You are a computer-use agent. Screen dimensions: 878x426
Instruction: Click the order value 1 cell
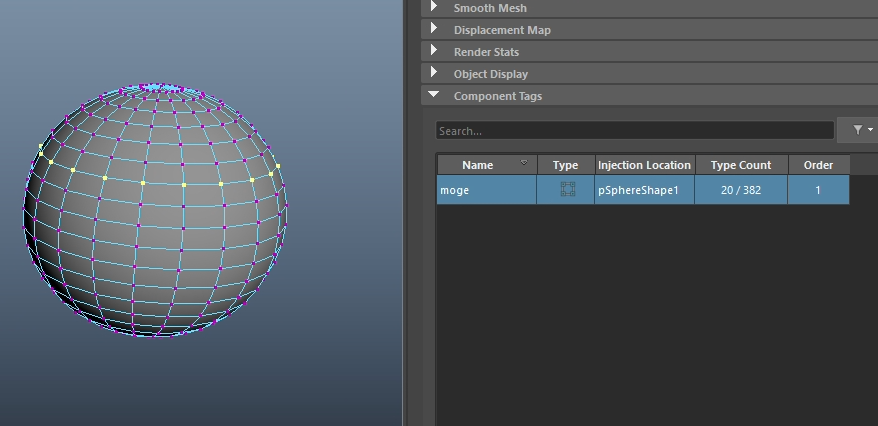pyautogui.click(x=818, y=190)
